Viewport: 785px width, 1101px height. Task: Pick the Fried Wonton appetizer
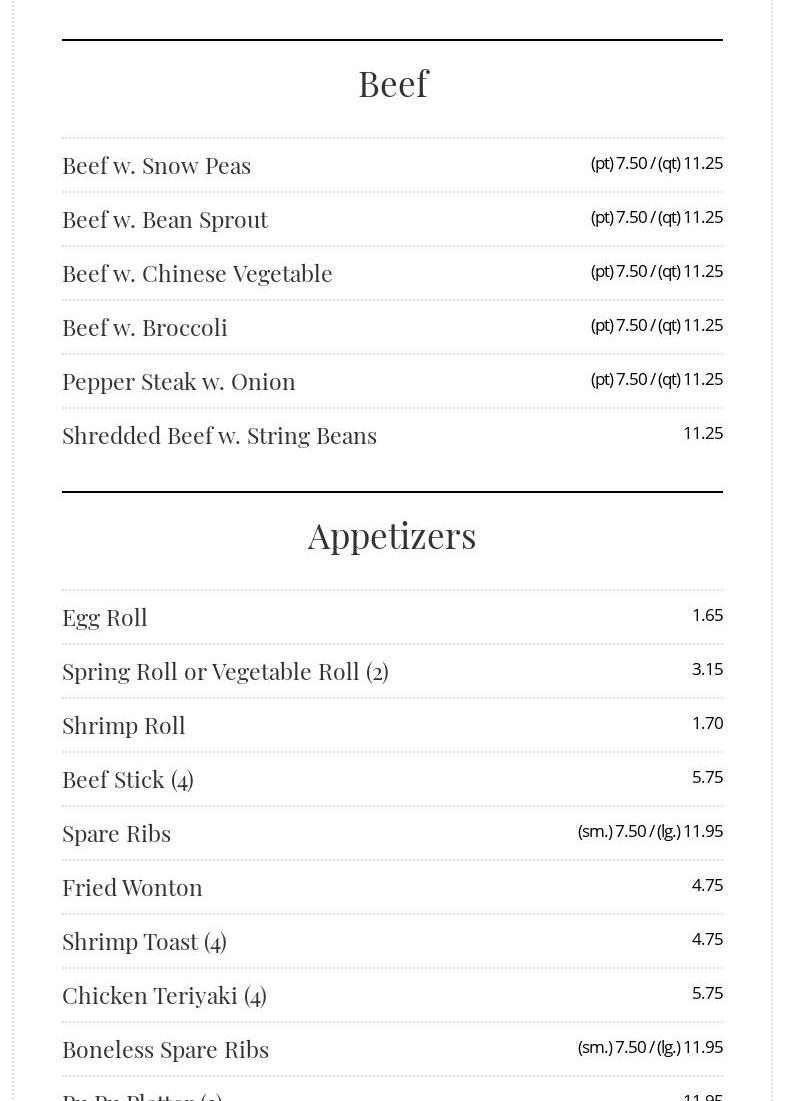pyautogui.click(x=132, y=887)
